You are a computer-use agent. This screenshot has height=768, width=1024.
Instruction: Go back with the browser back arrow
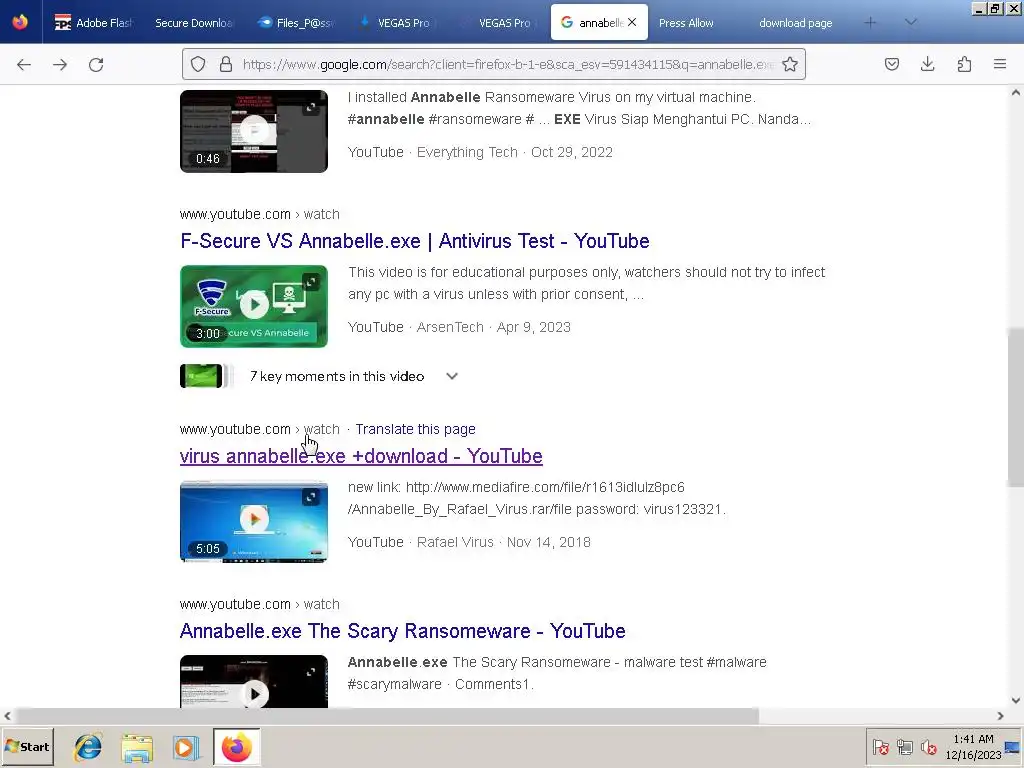click(24, 65)
